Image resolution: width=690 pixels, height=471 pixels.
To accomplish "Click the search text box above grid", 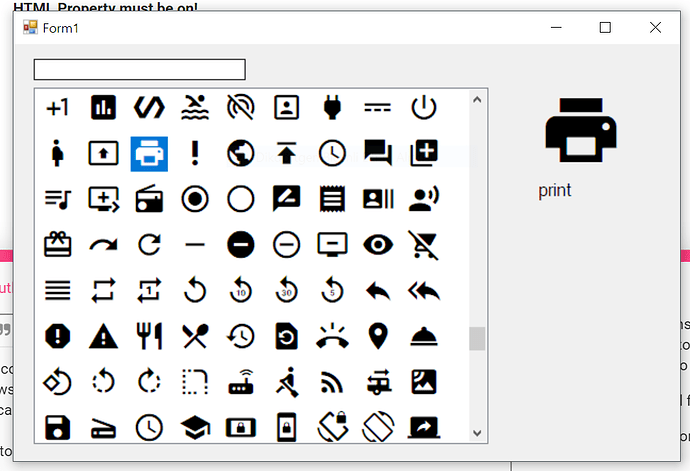I will [140, 70].
